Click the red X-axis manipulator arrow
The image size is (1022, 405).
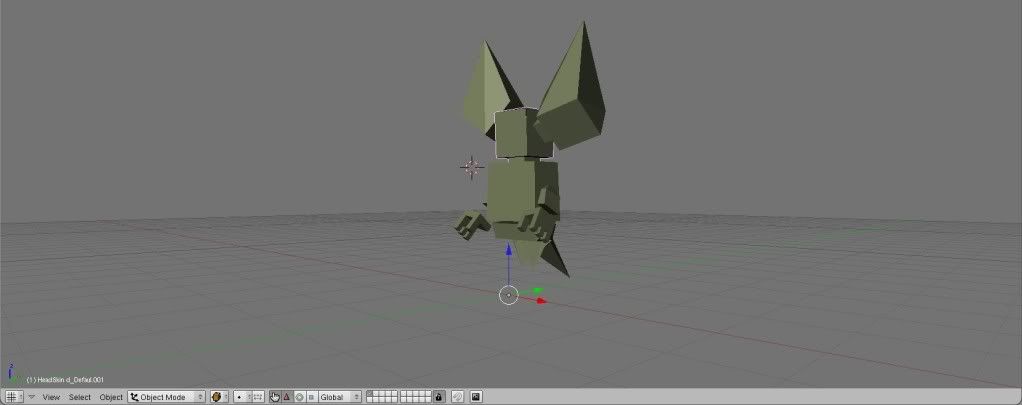pyautogui.click(x=541, y=300)
